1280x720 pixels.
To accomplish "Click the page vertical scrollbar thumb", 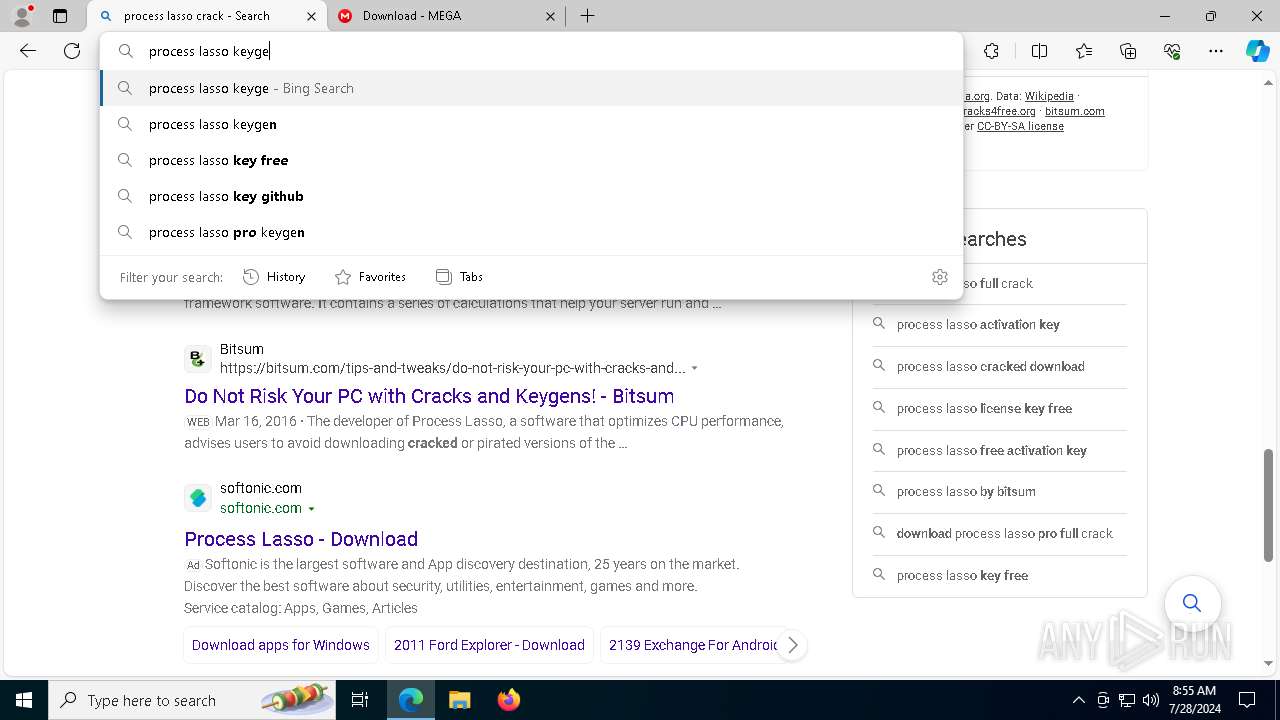I will [x=1268, y=505].
